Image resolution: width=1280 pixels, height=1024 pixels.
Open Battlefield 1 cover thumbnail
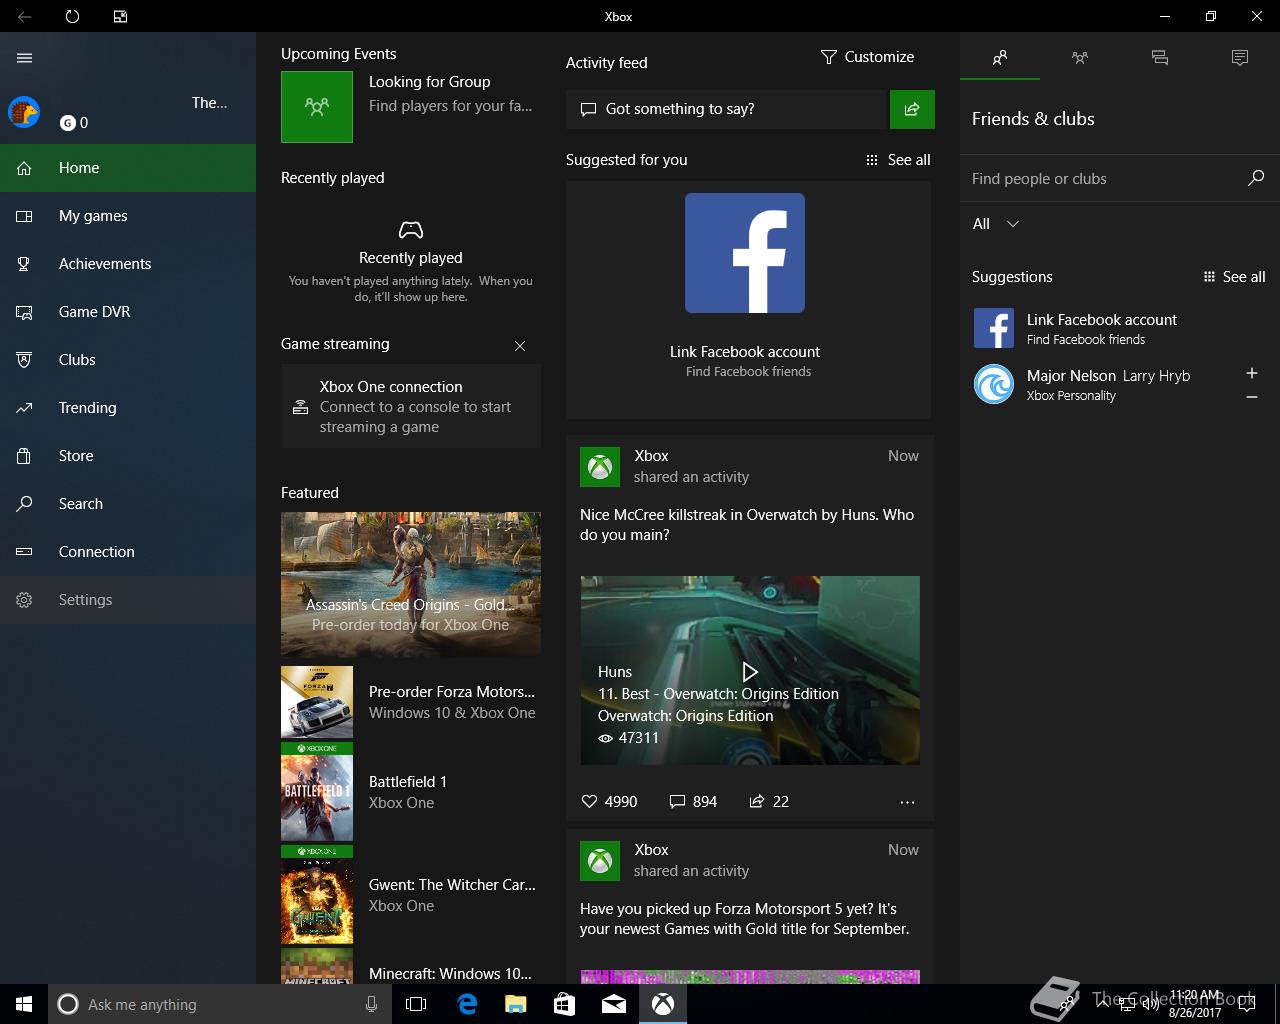(317, 791)
